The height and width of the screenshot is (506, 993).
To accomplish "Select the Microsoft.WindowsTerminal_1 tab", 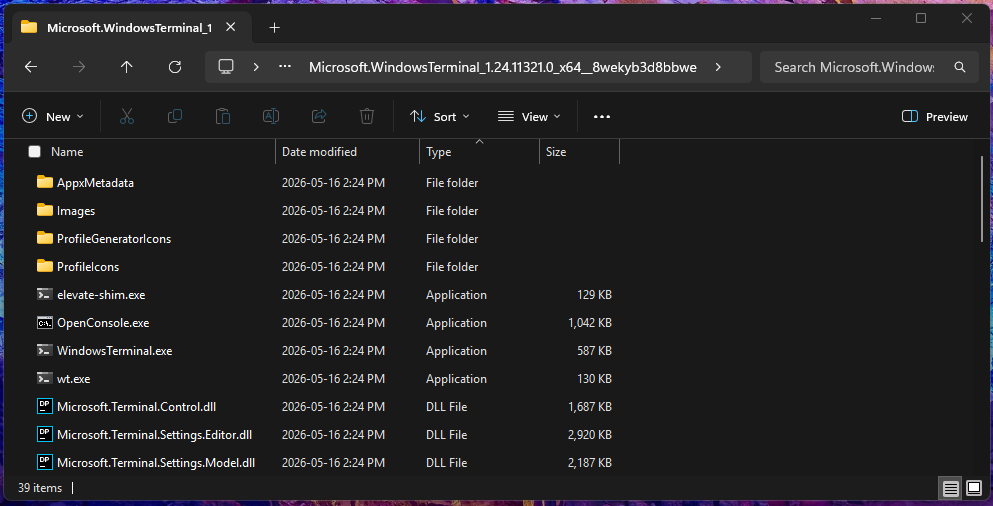I will tap(130, 28).
